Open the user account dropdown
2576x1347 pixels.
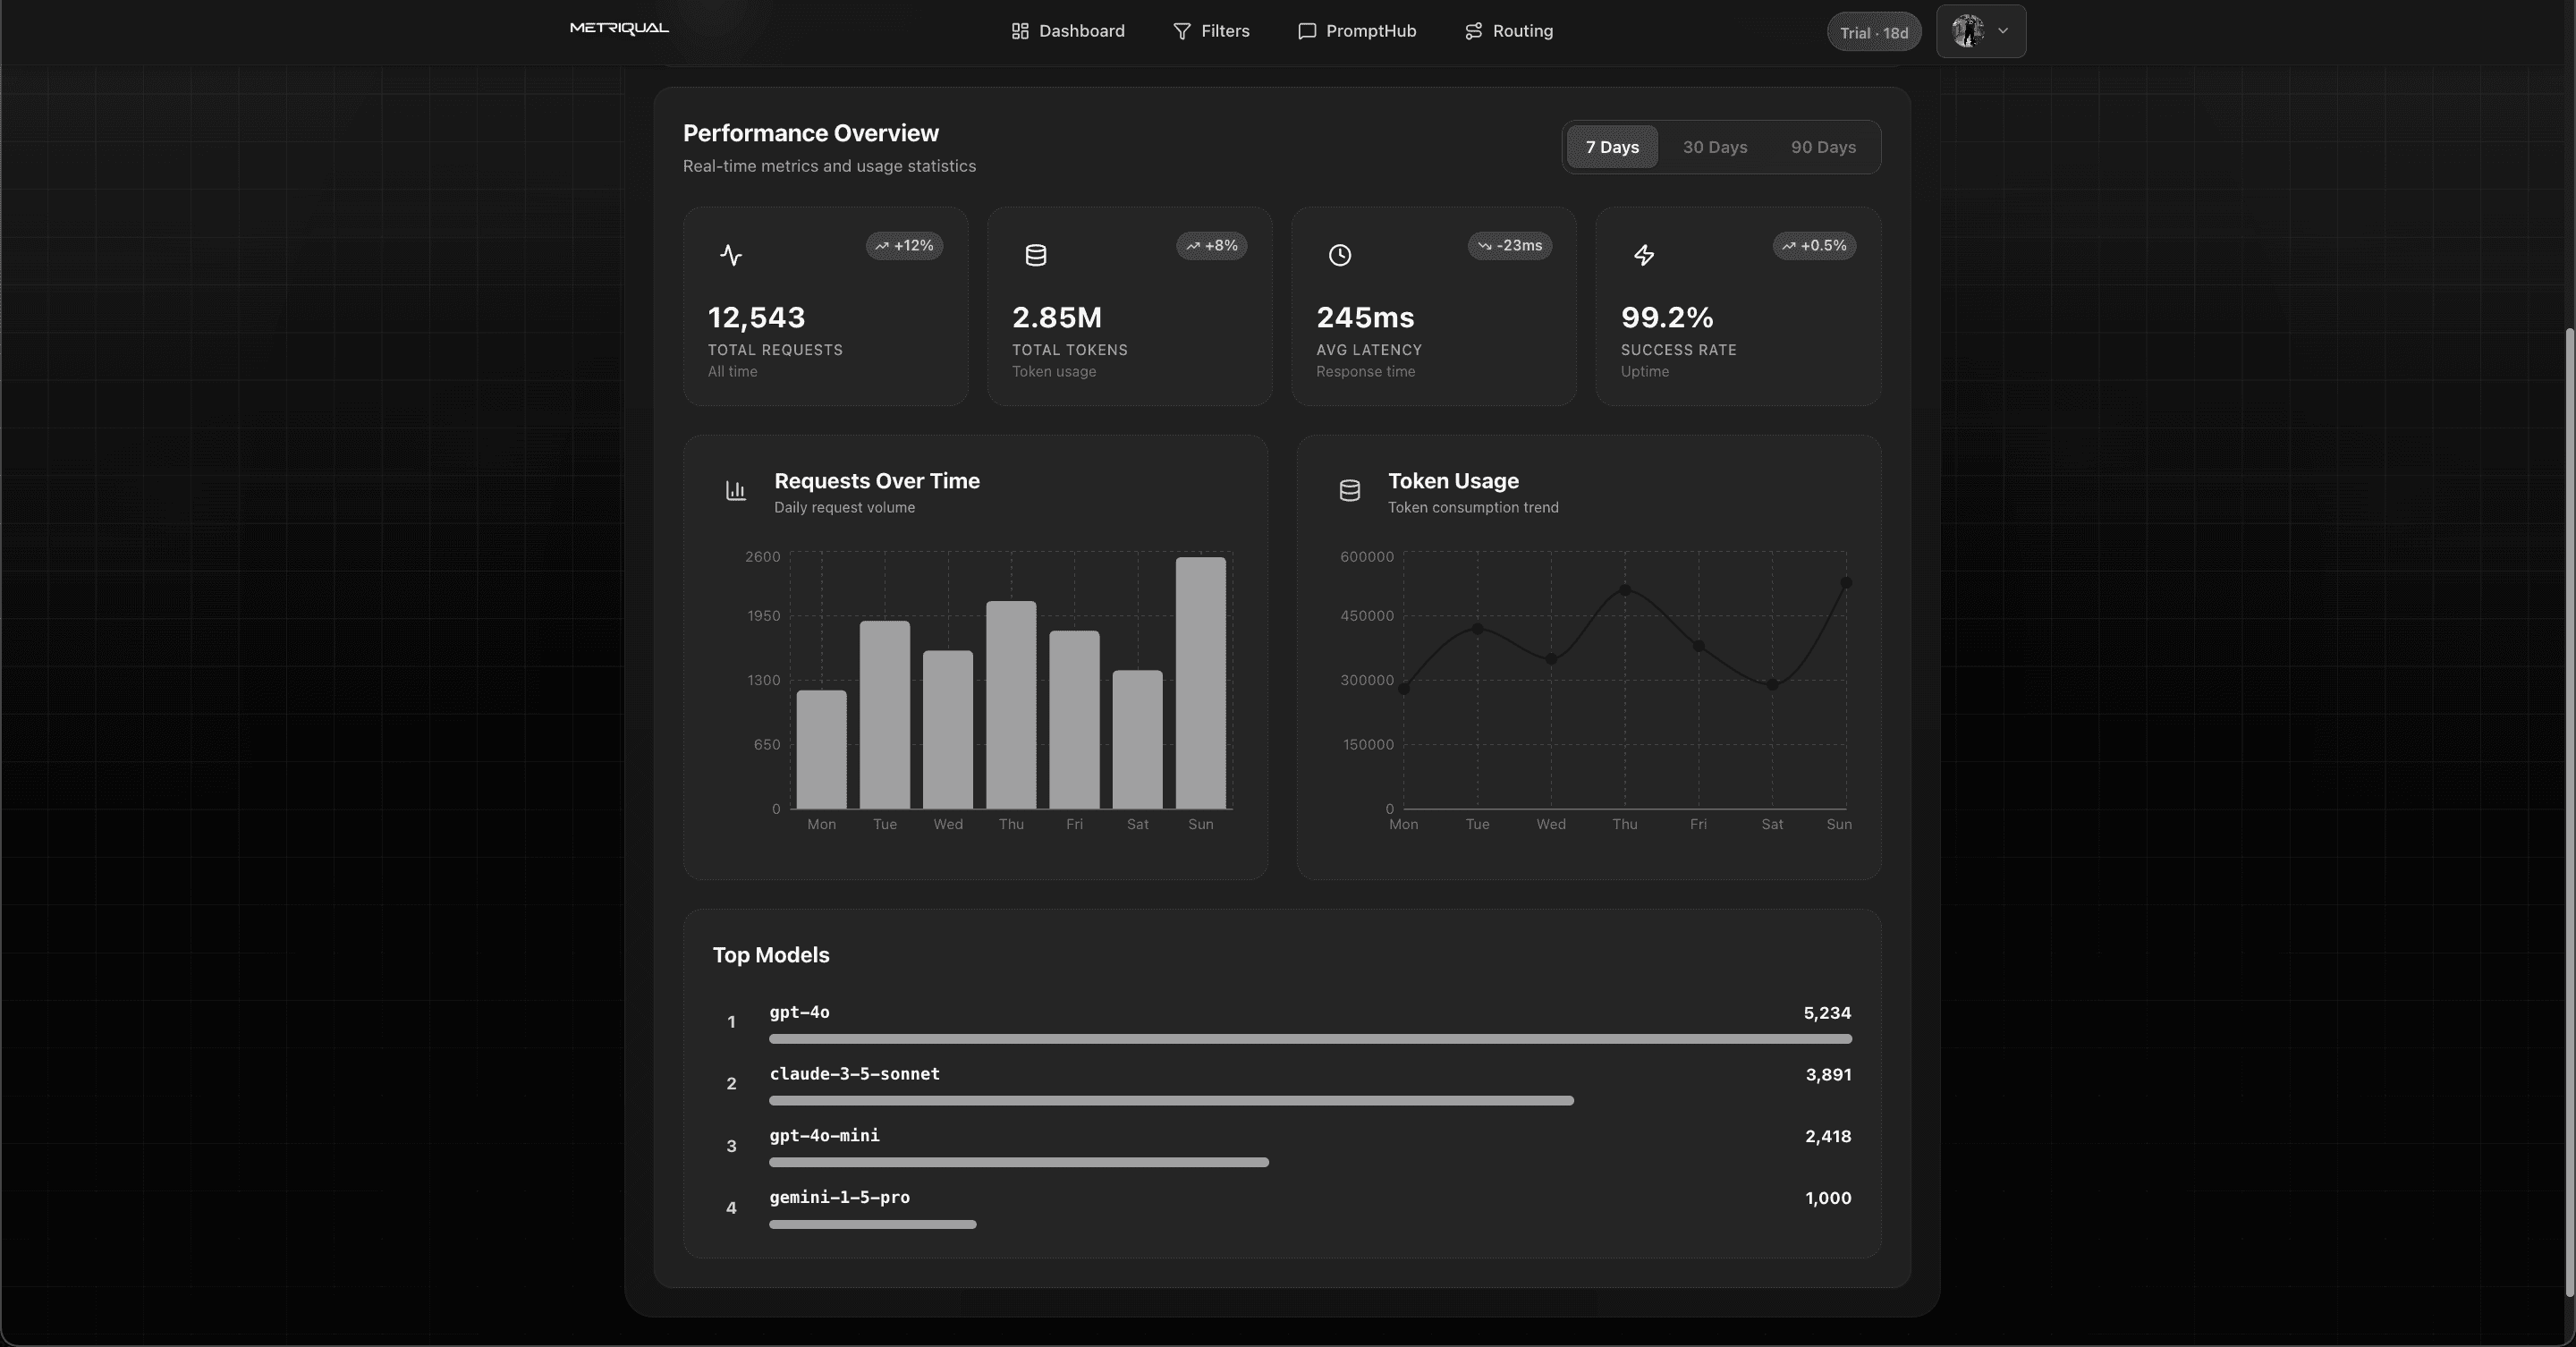[1981, 31]
